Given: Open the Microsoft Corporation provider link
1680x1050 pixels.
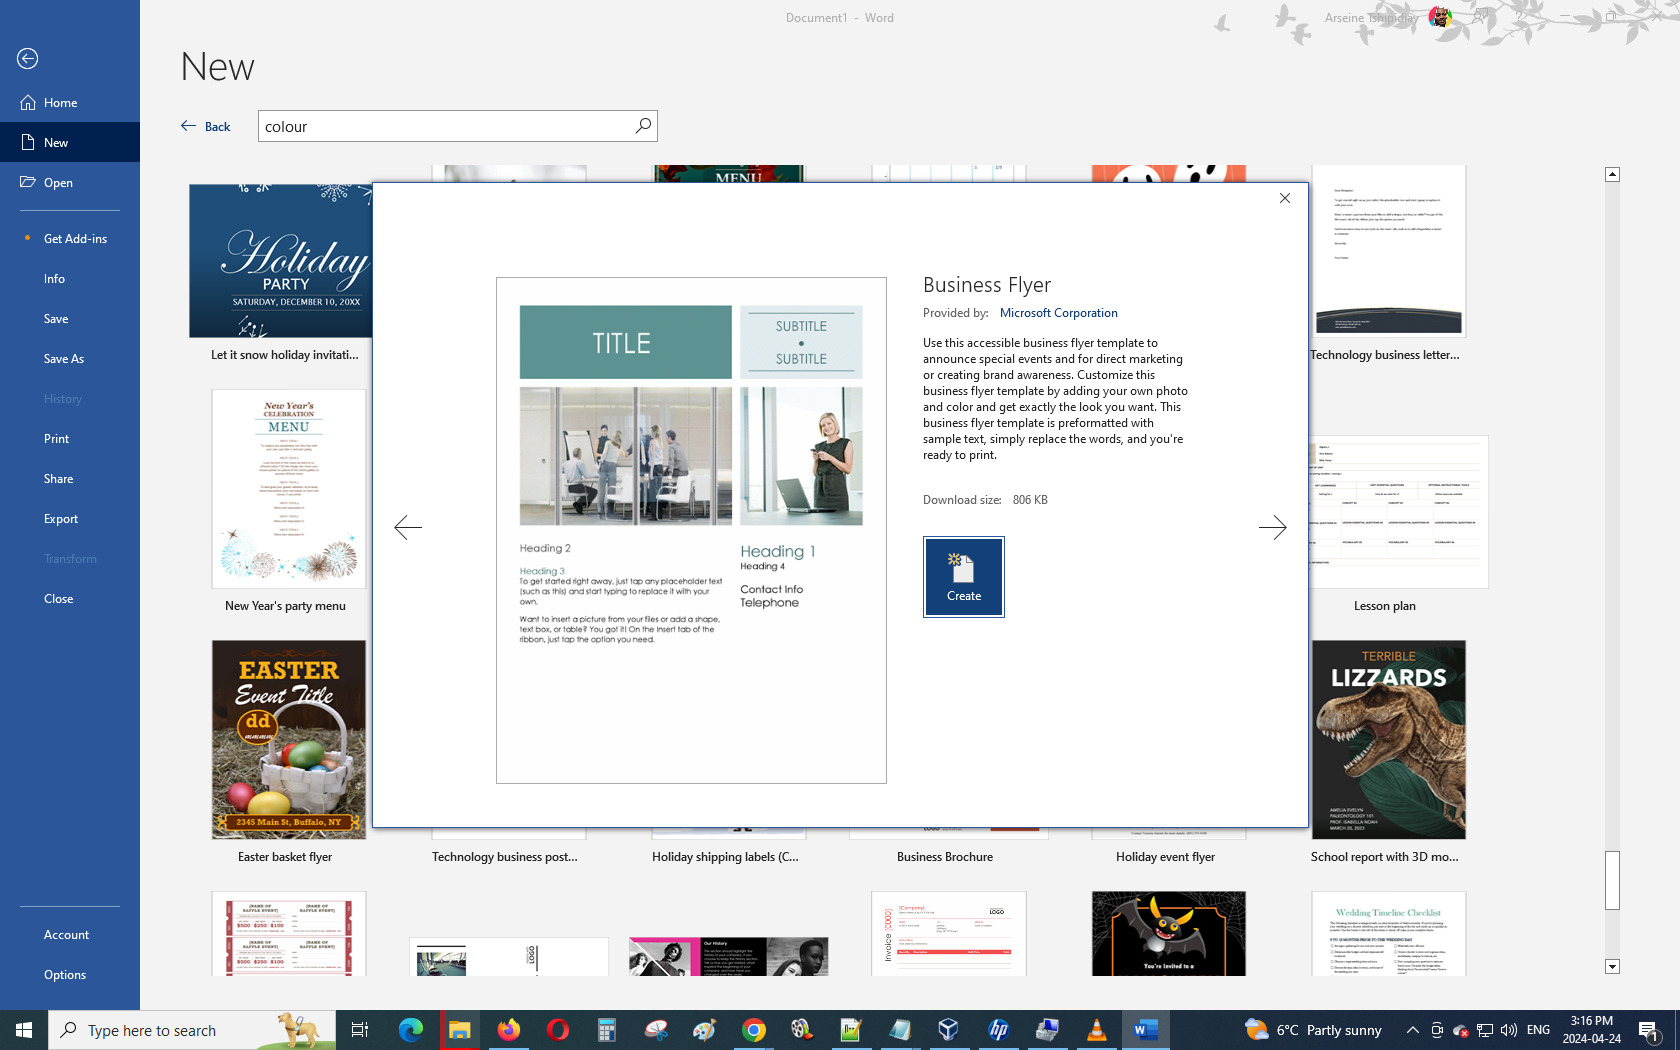Looking at the screenshot, I should pos(1058,313).
